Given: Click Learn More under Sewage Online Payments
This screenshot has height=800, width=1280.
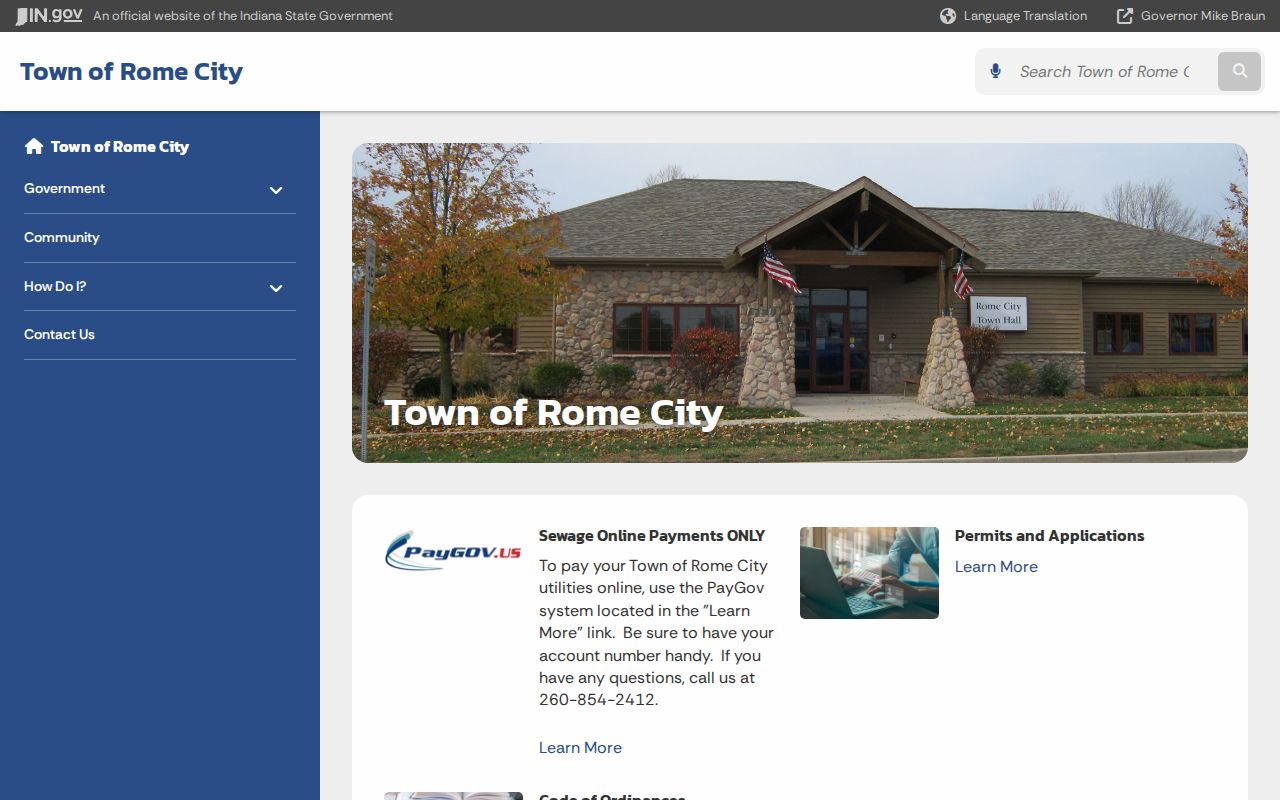Looking at the screenshot, I should pos(580,747).
